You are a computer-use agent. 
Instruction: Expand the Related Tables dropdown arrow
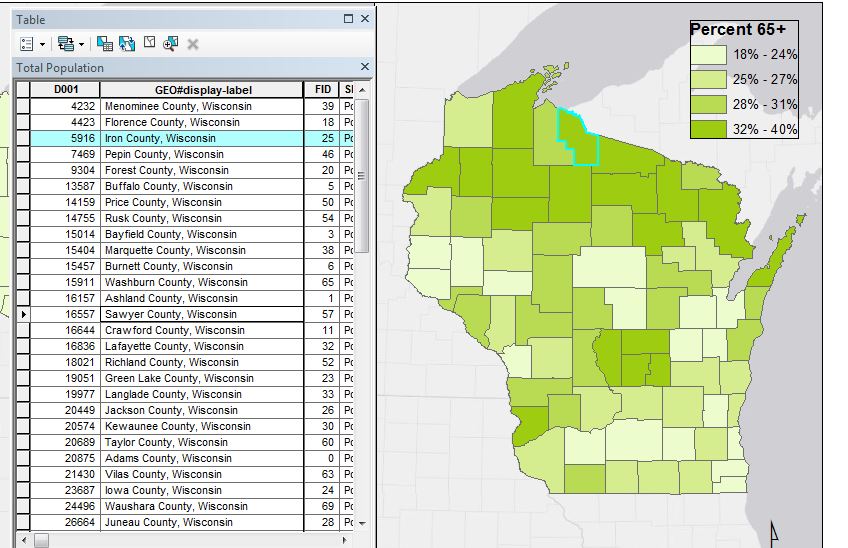82,44
